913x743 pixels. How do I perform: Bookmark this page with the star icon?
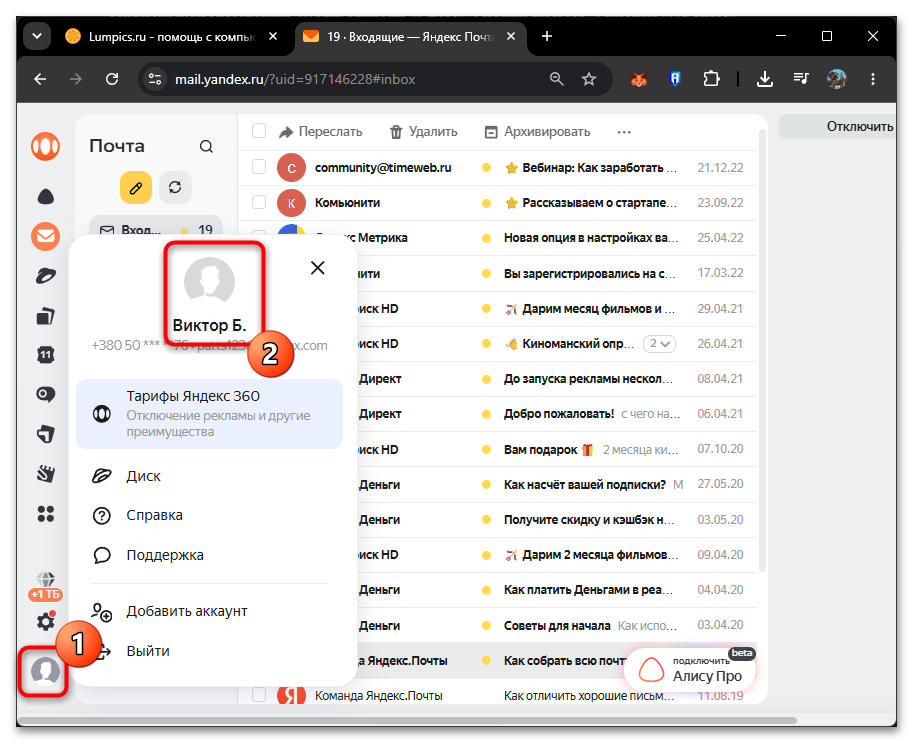pyautogui.click(x=589, y=79)
